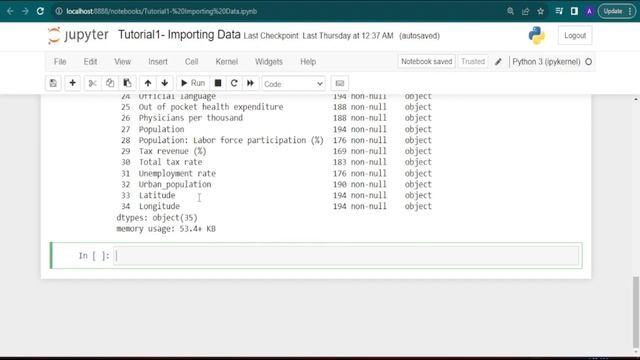Open the Kernel menu
640x360 pixels.
[x=227, y=62]
